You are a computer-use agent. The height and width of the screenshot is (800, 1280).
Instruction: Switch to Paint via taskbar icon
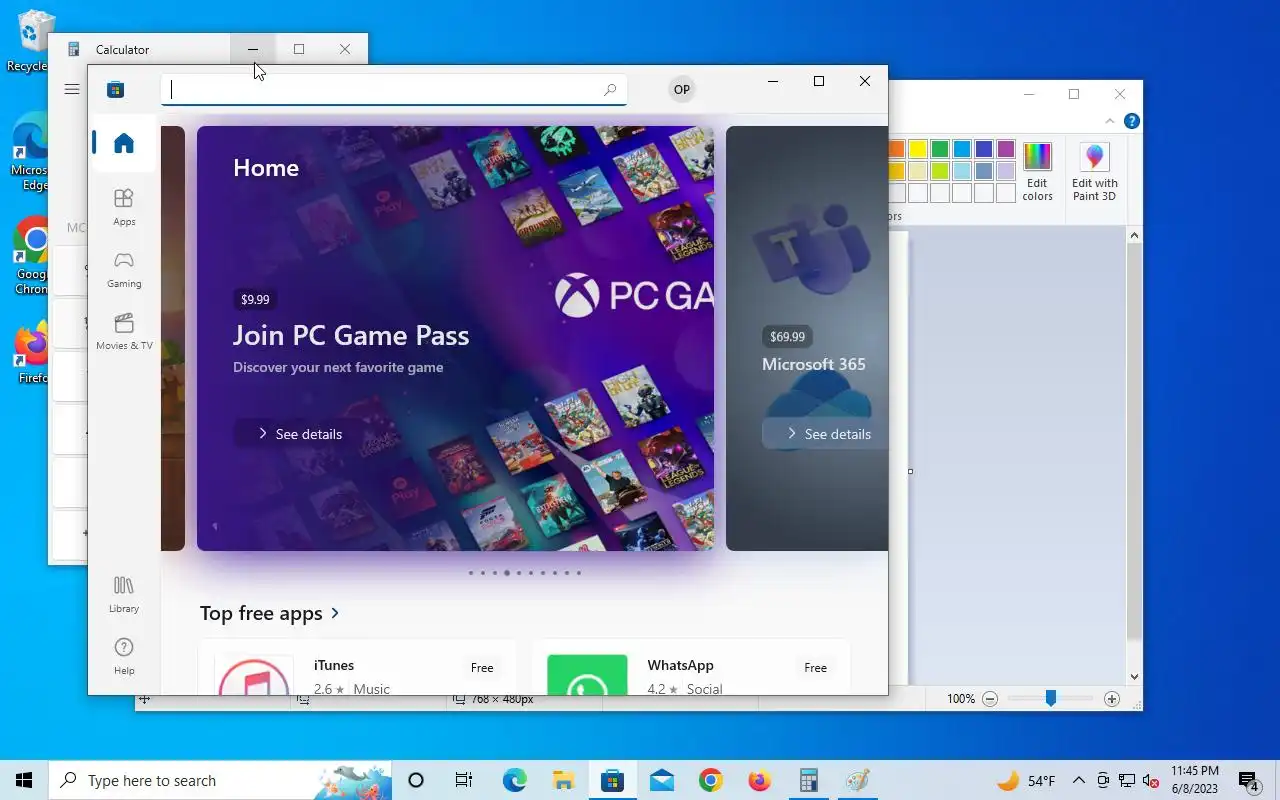pyautogui.click(x=857, y=780)
